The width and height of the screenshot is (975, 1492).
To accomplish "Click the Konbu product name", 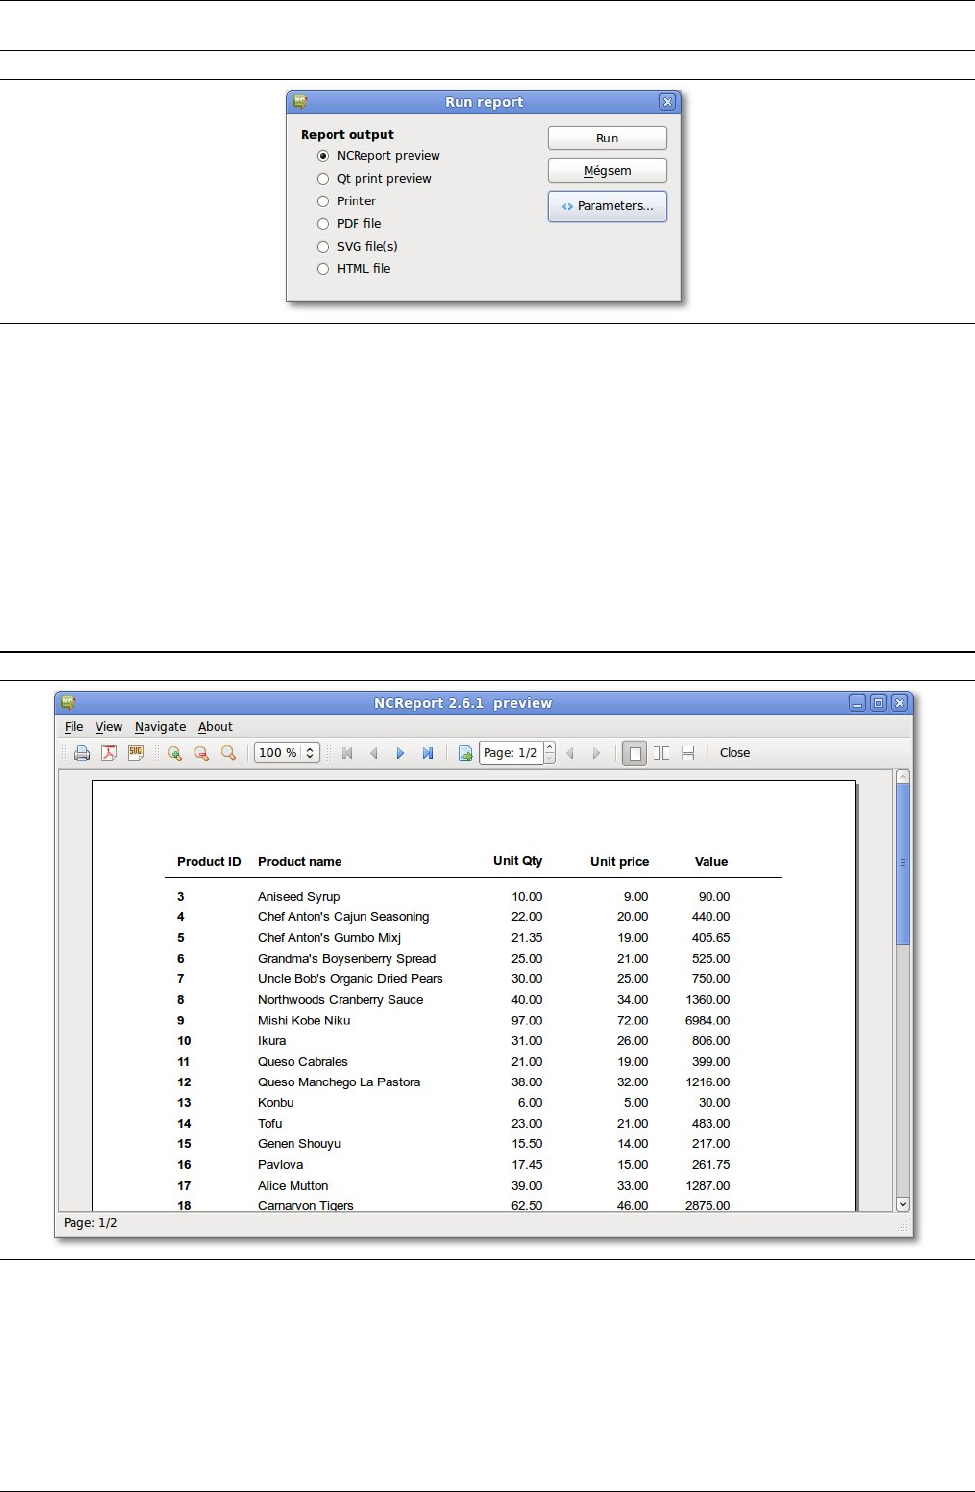I will pyautogui.click(x=276, y=1103).
